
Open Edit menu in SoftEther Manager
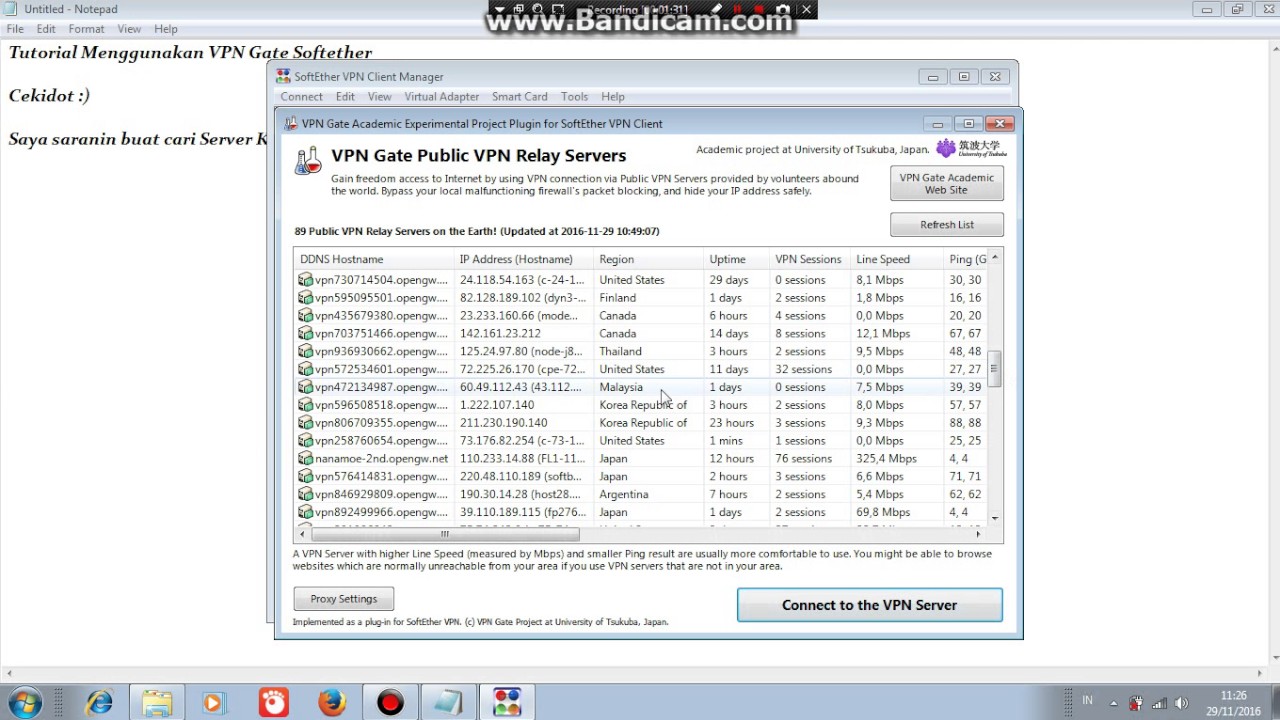(345, 97)
